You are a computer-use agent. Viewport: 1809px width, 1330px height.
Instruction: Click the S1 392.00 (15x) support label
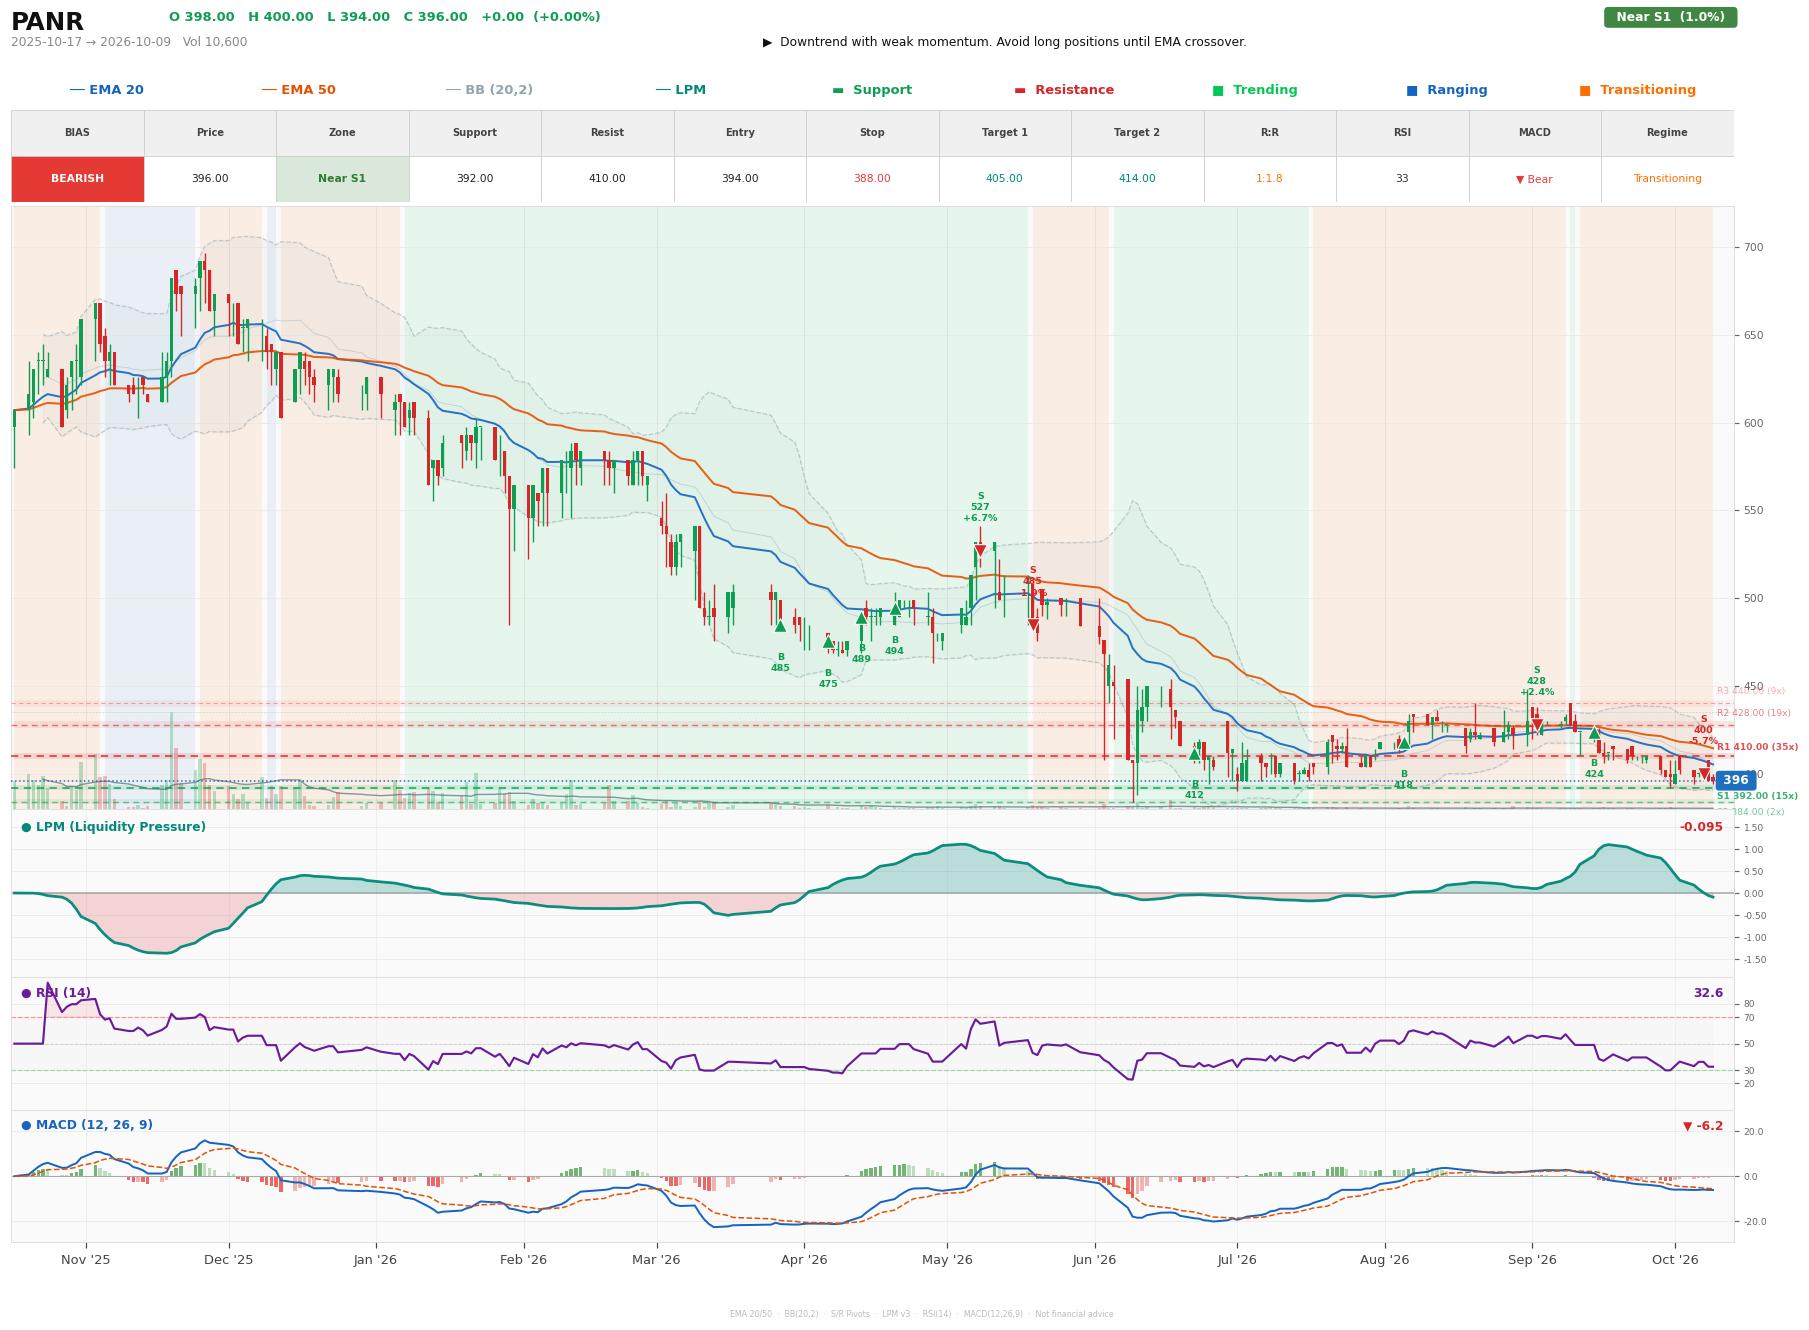tap(1757, 796)
